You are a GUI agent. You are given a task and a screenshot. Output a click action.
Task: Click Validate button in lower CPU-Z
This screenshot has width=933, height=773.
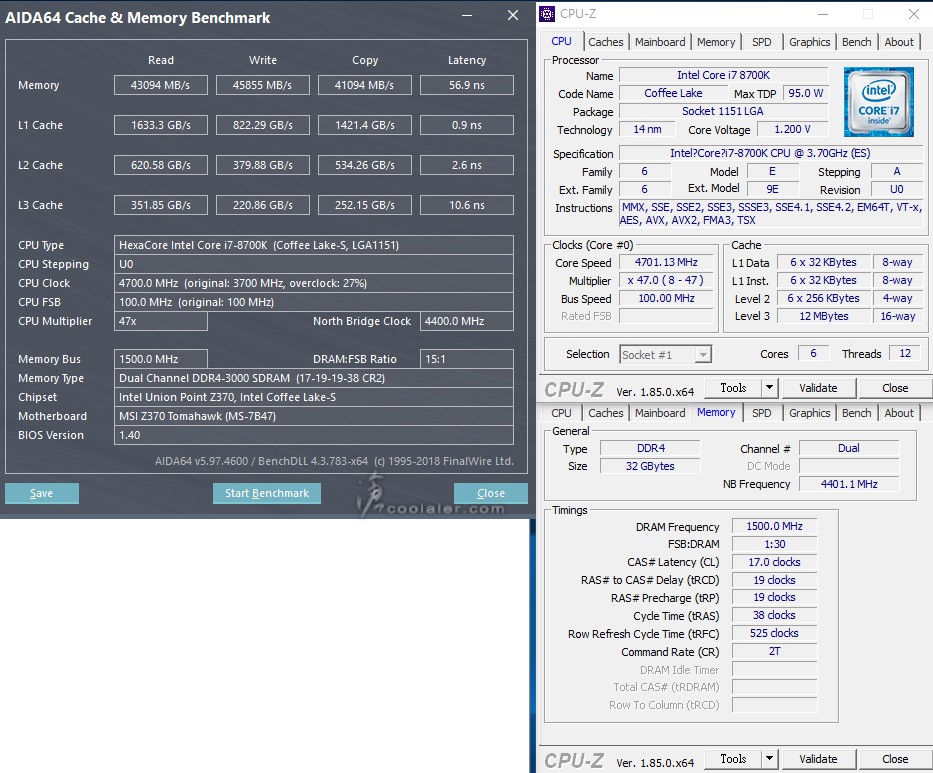[818, 759]
